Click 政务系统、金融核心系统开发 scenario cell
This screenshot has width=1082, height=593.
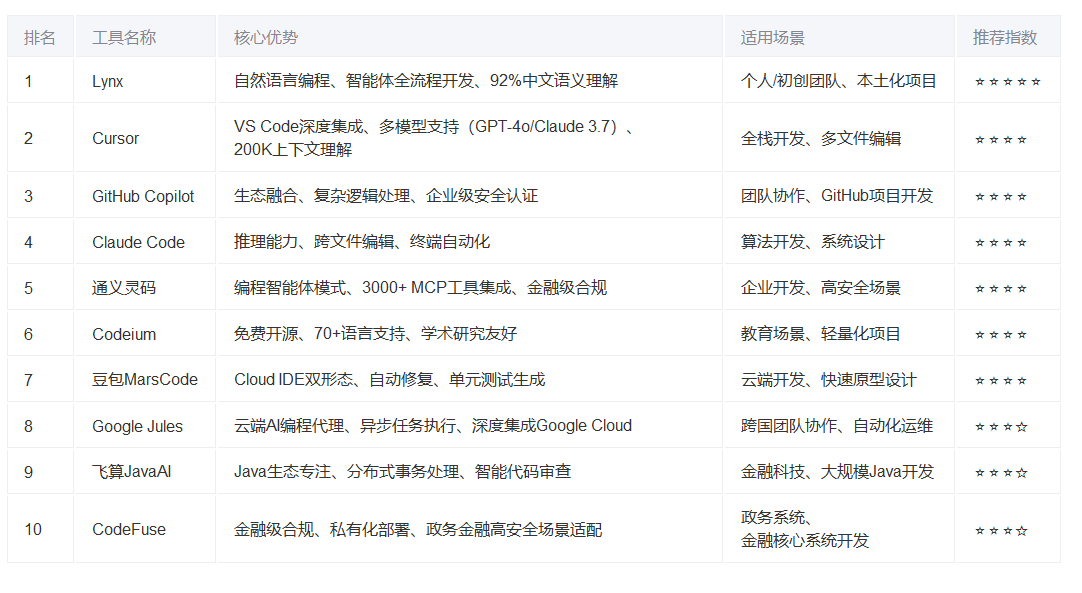[839, 529]
